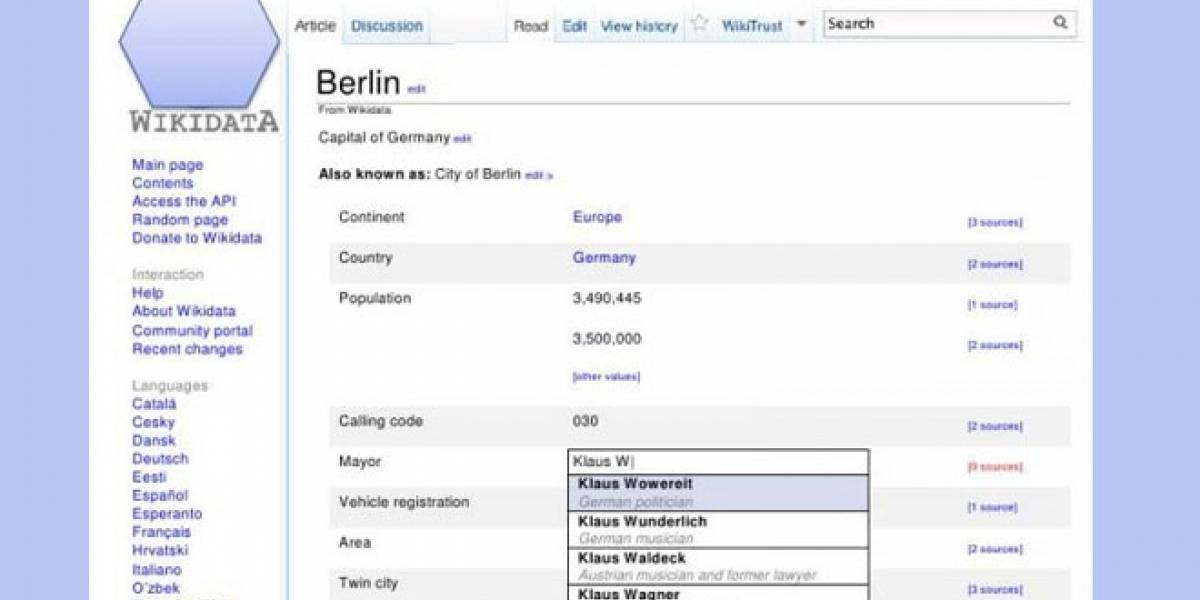Switch language to Català
The width and height of the screenshot is (1200, 600).
click(x=154, y=404)
